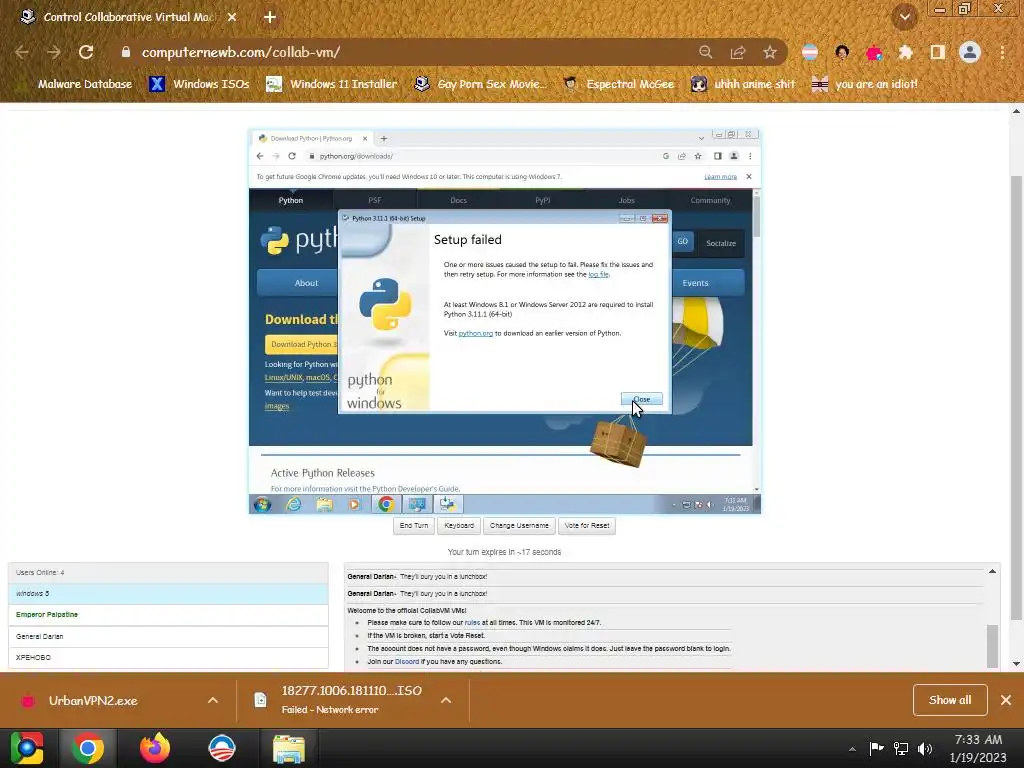Reload the CollabVM page
This screenshot has width=1024, height=768.
click(x=86, y=52)
